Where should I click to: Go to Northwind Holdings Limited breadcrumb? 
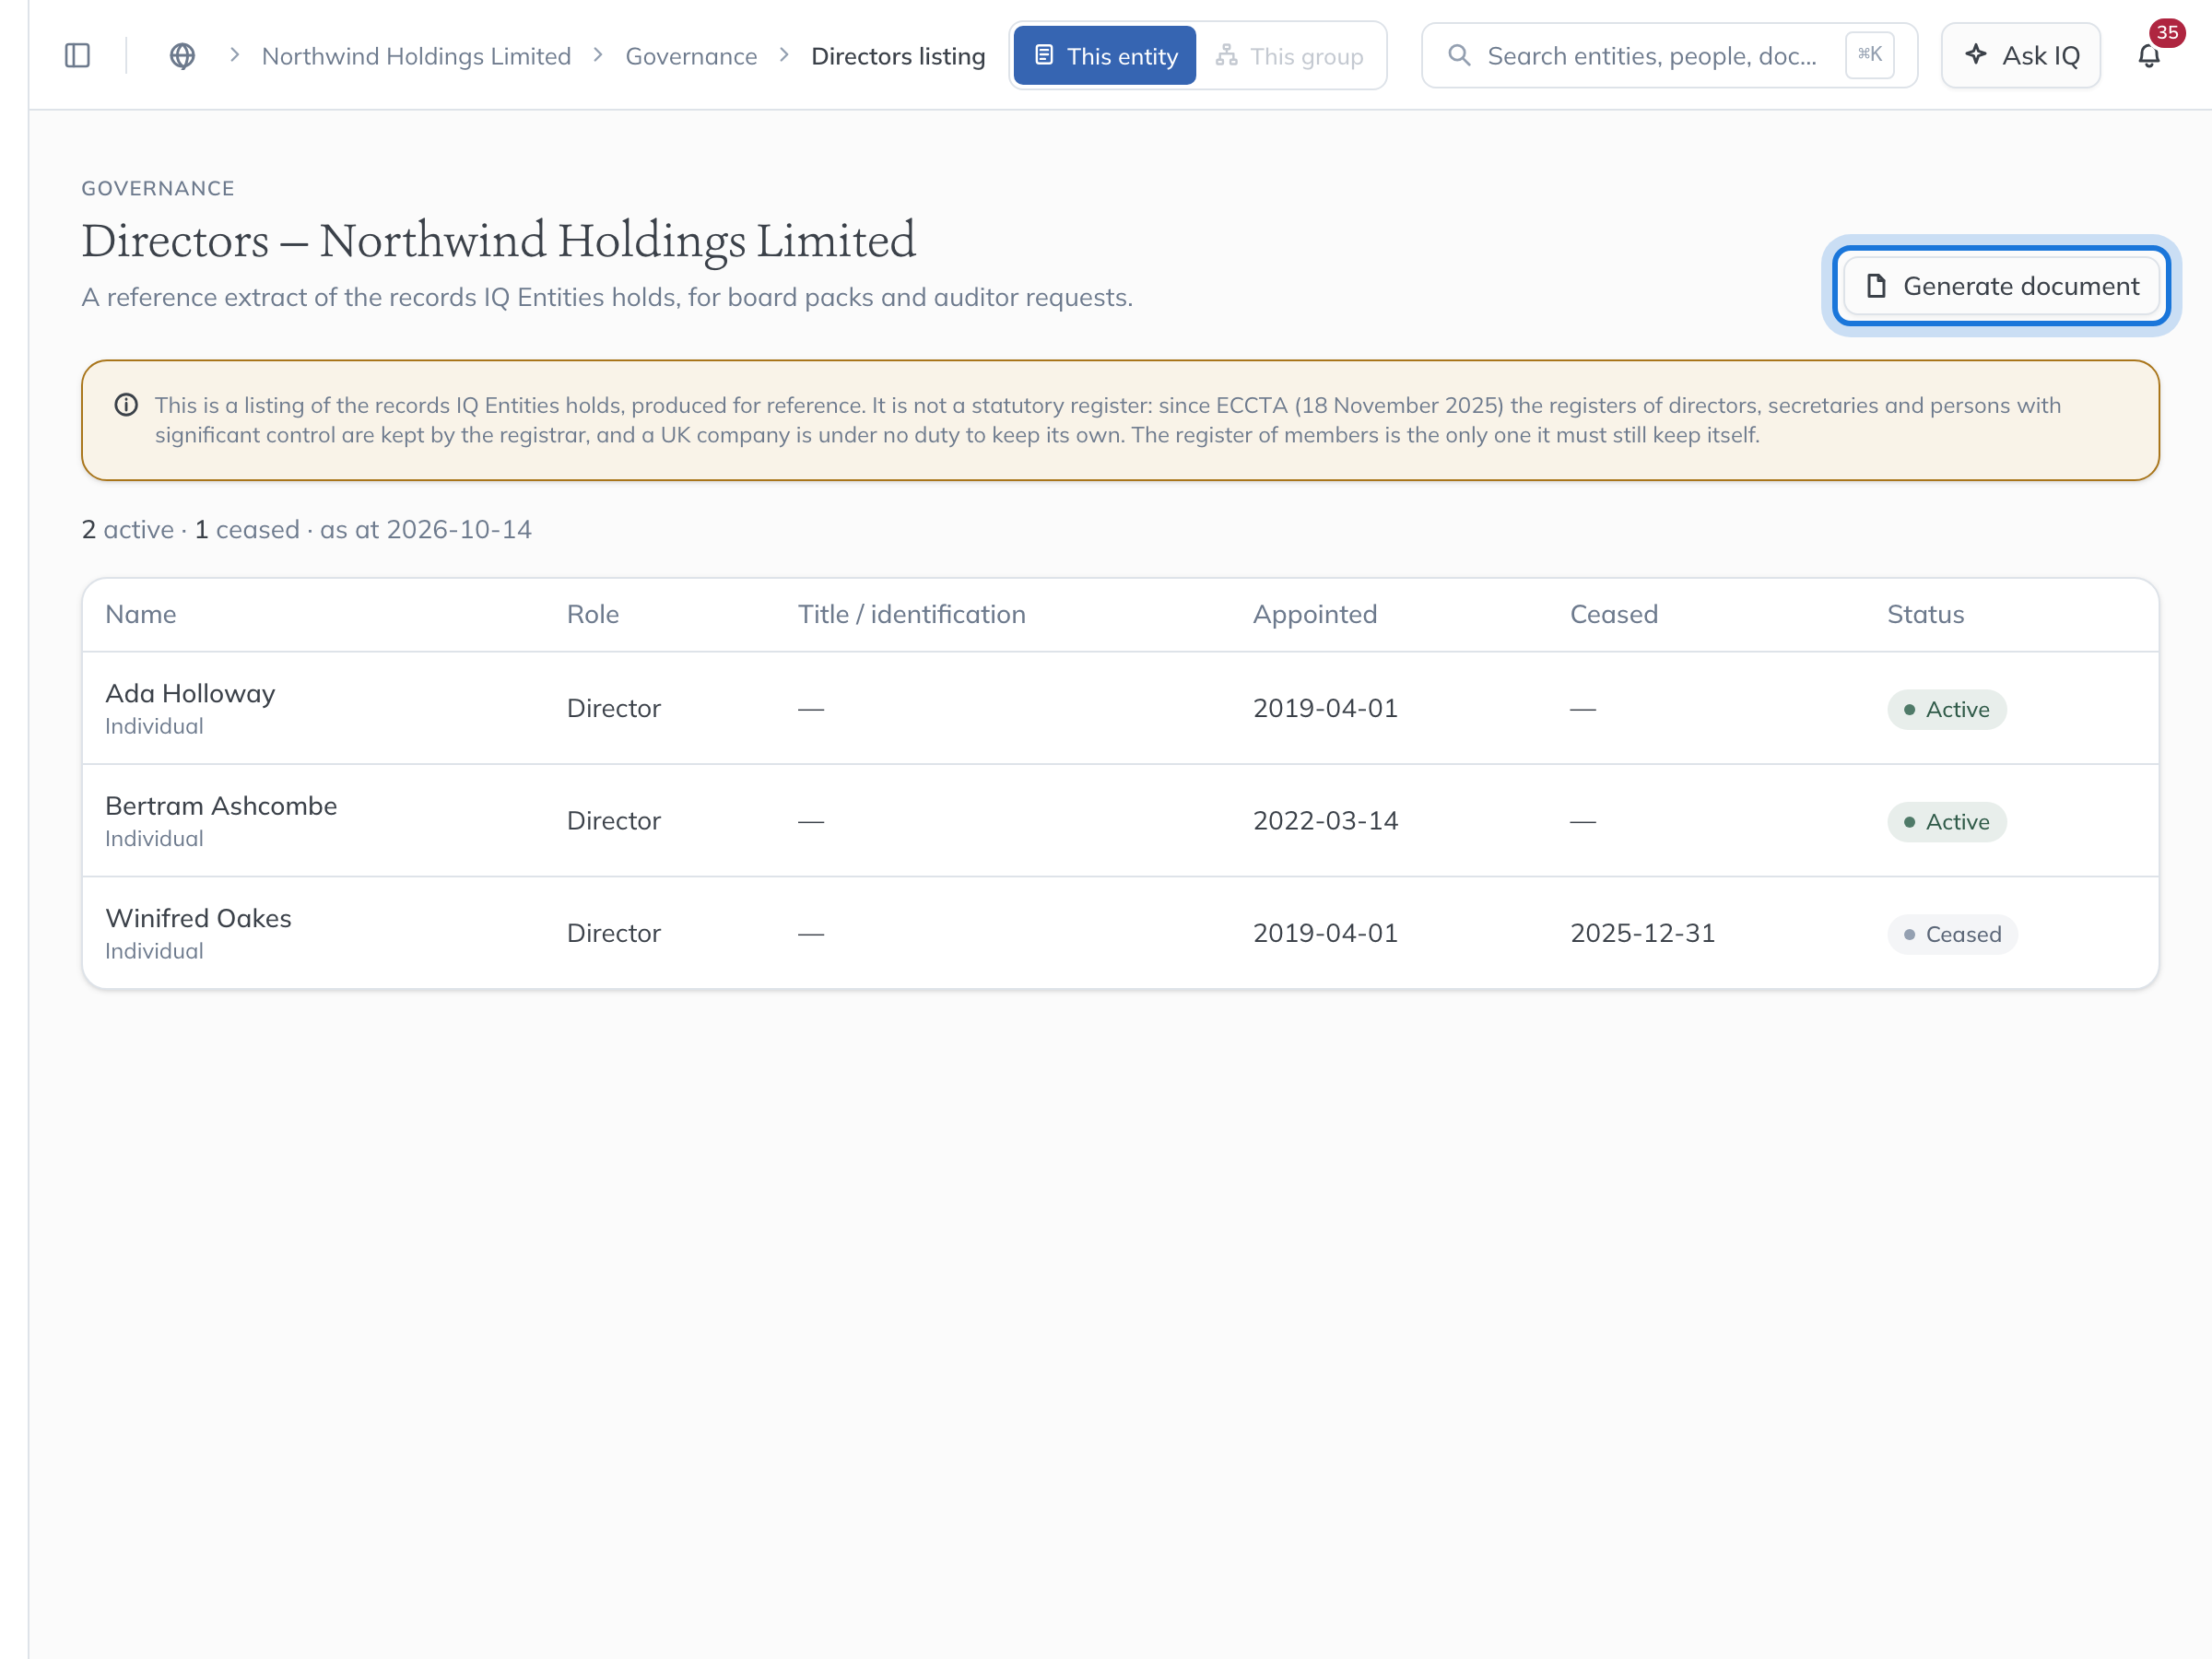click(x=416, y=56)
